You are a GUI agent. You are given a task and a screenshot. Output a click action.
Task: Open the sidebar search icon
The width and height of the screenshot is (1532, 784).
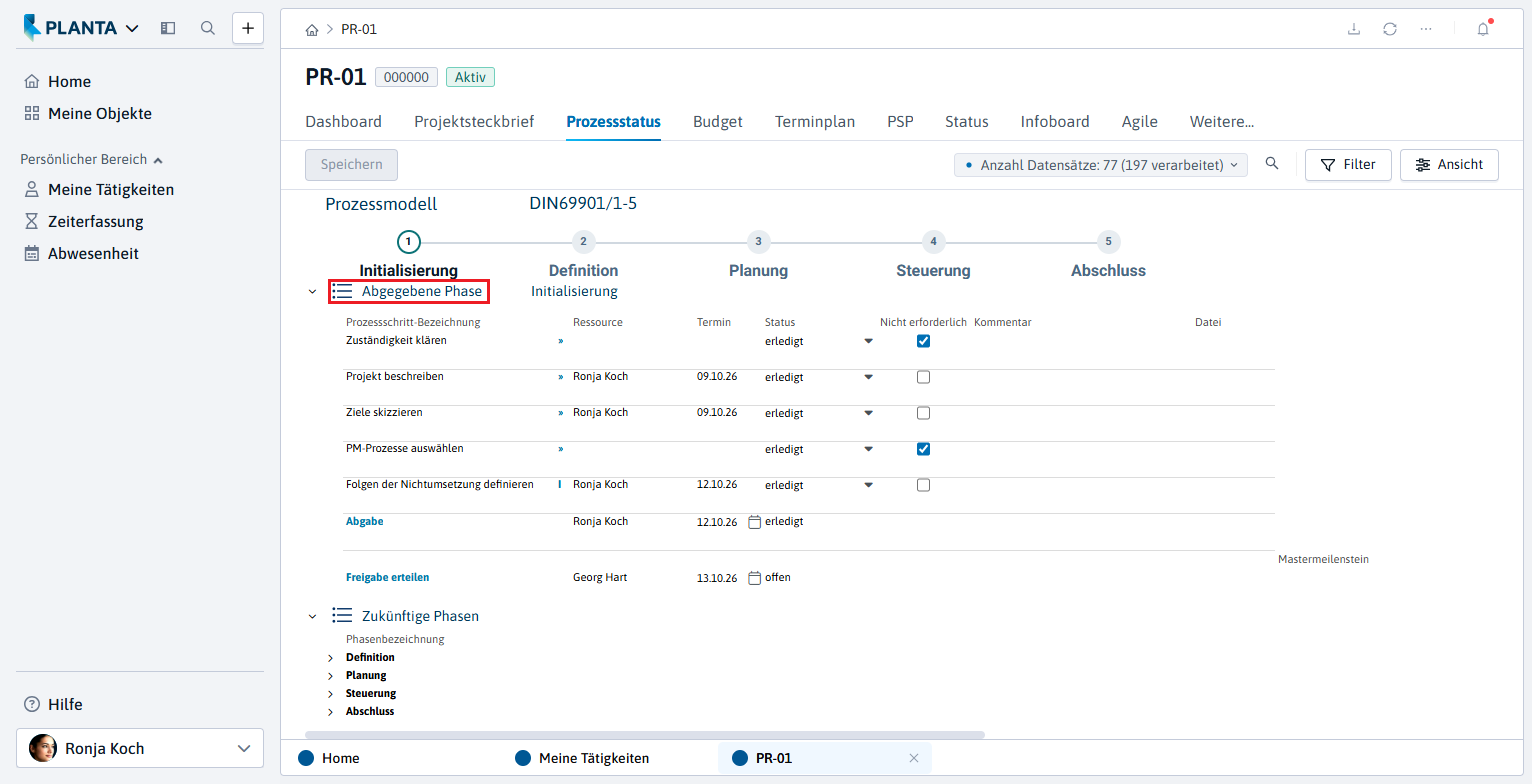pyautogui.click(x=208, y=28)
